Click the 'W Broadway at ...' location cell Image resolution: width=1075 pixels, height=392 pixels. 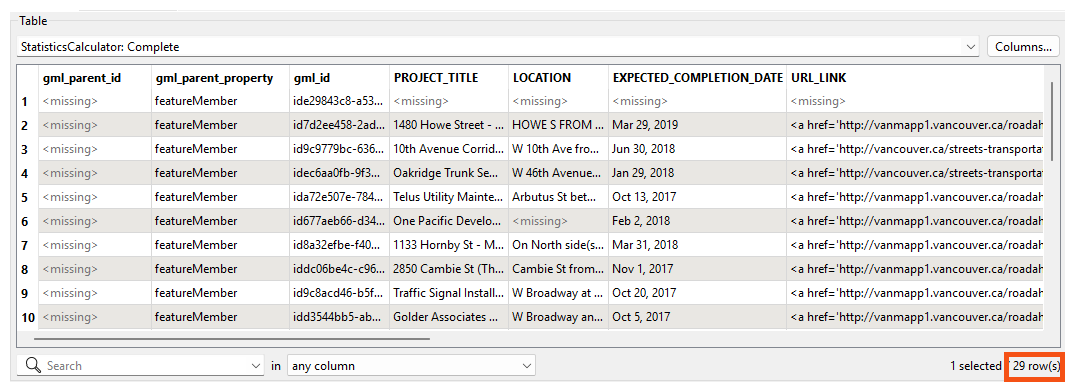559,293
